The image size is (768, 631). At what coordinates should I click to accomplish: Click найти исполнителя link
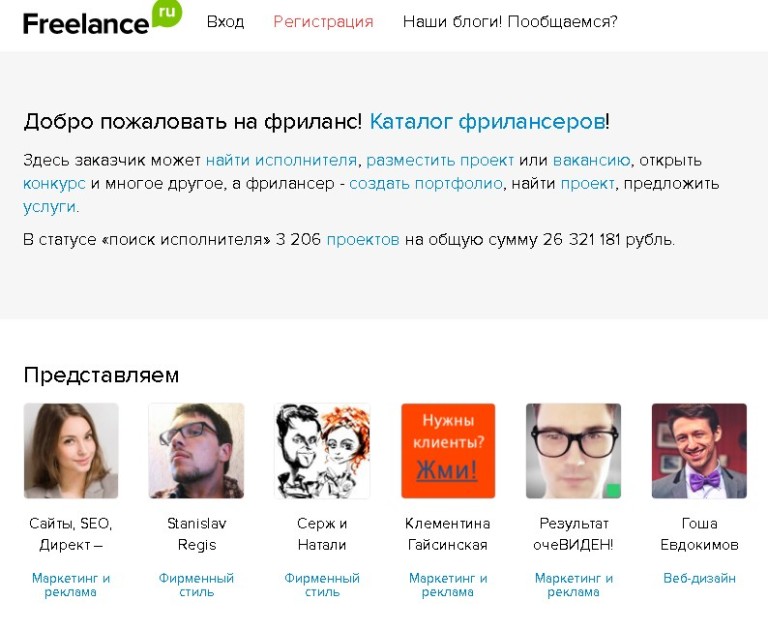(281, 160)
